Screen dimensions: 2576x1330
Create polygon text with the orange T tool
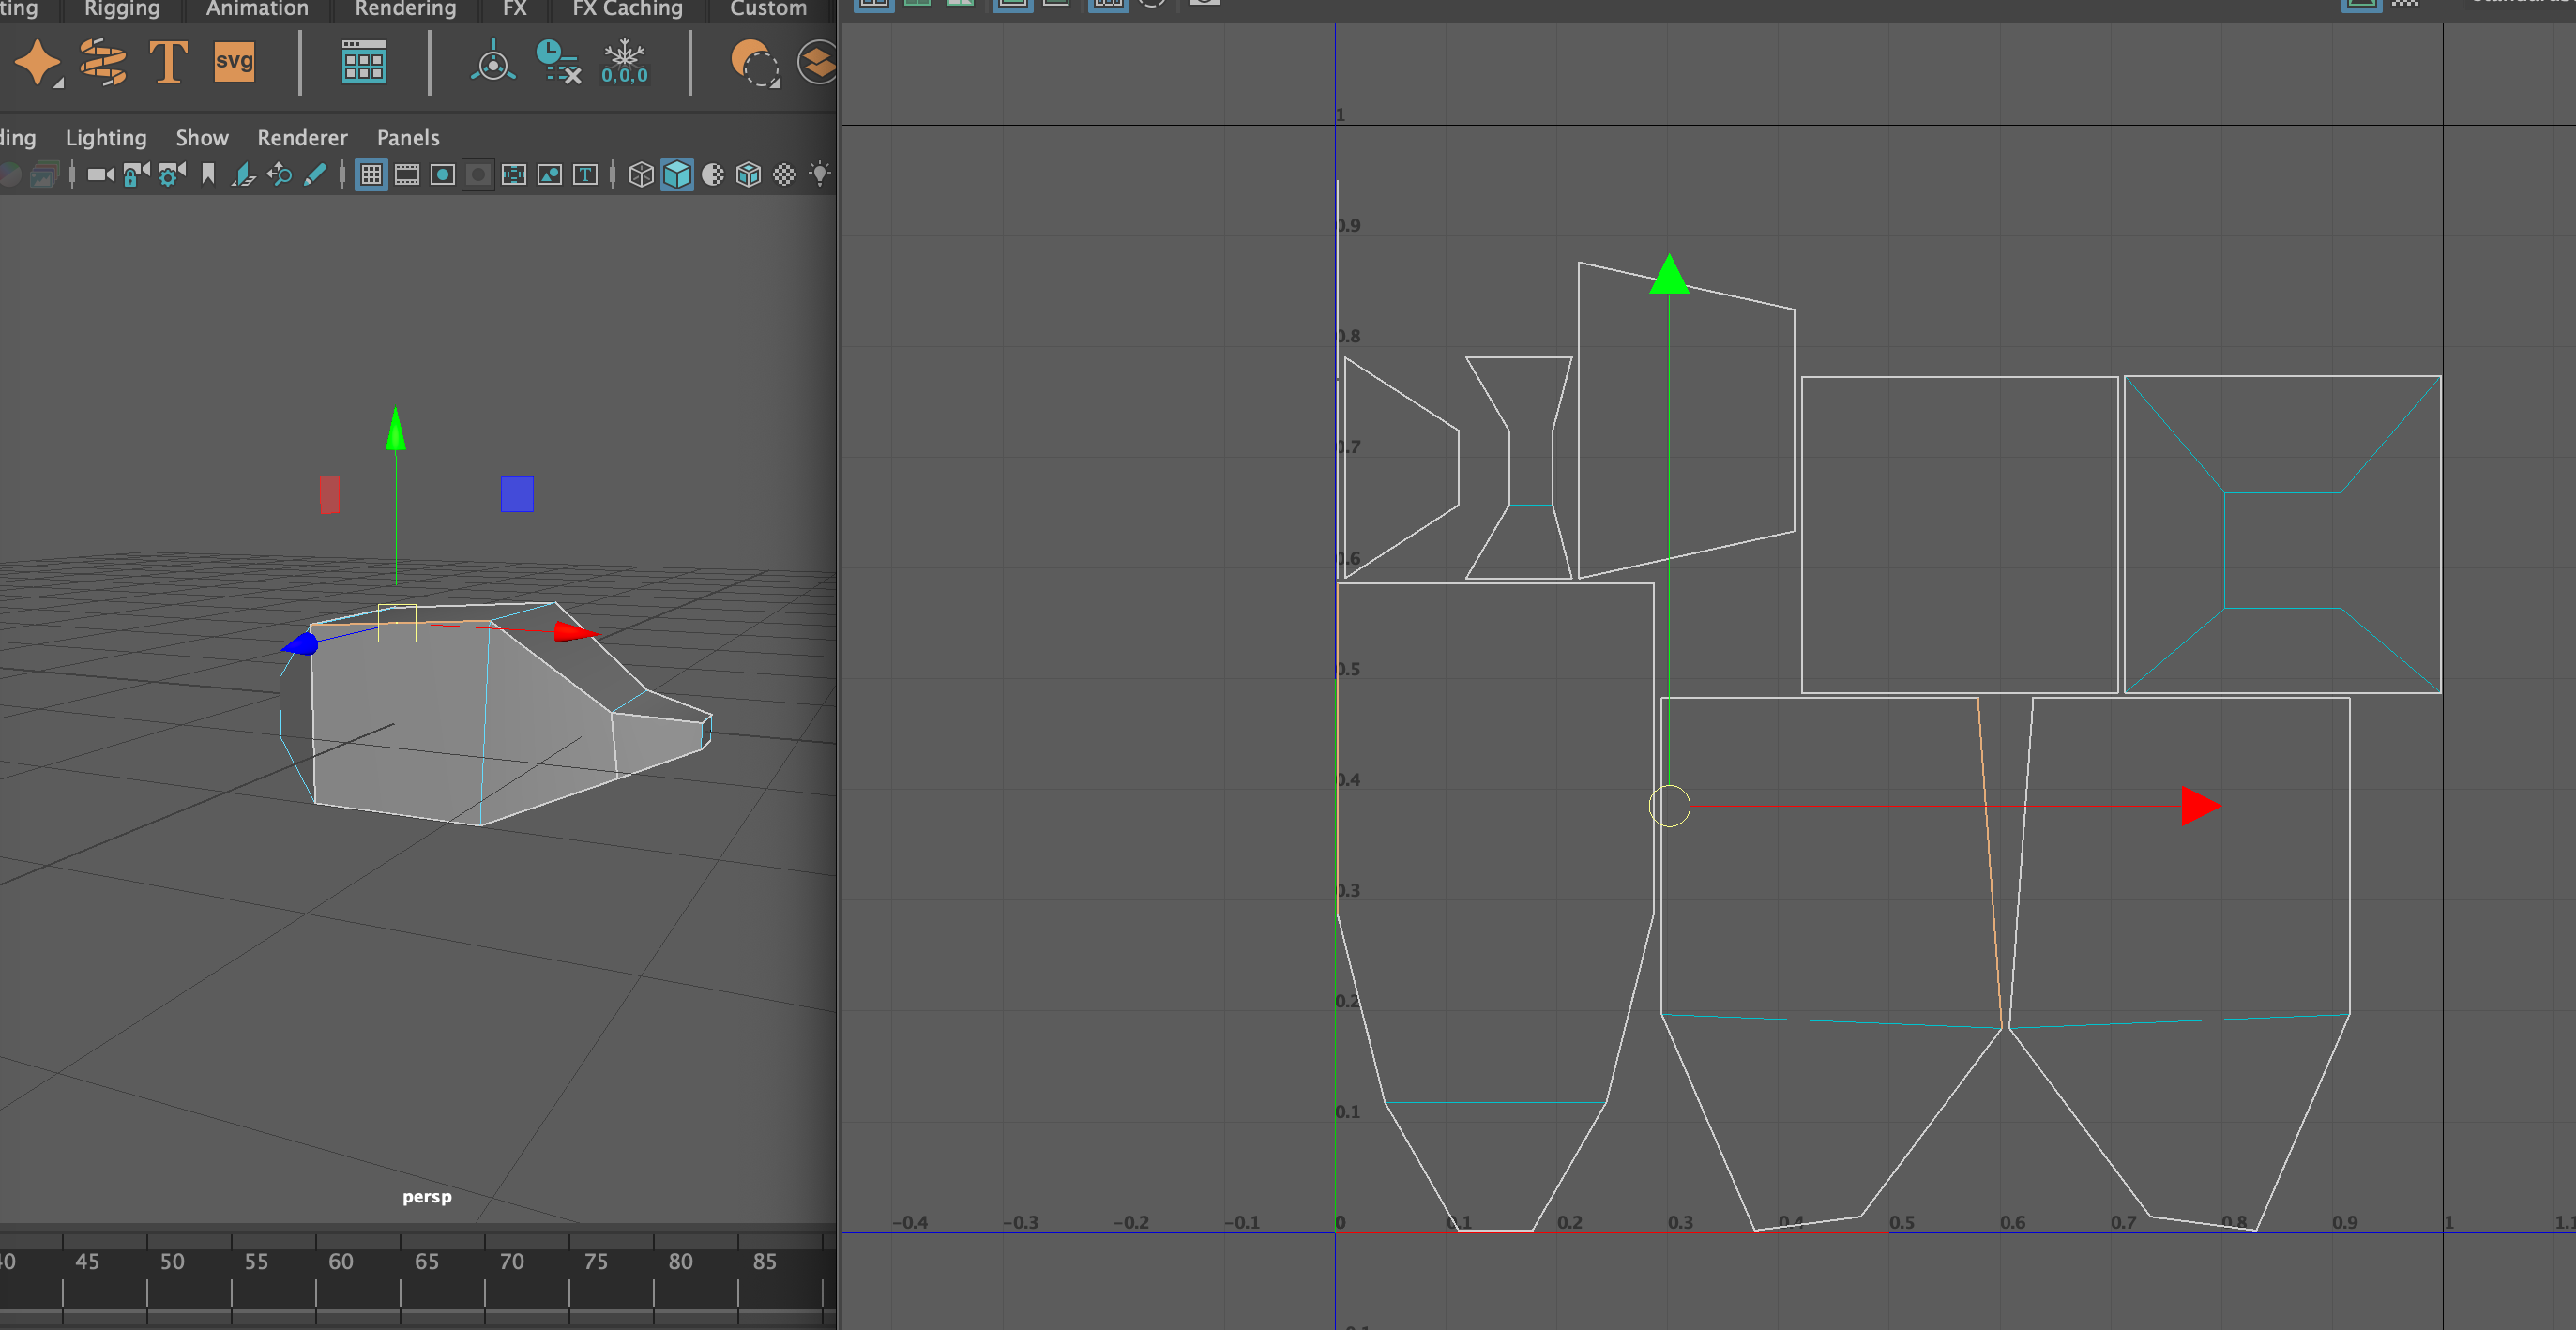168,62
